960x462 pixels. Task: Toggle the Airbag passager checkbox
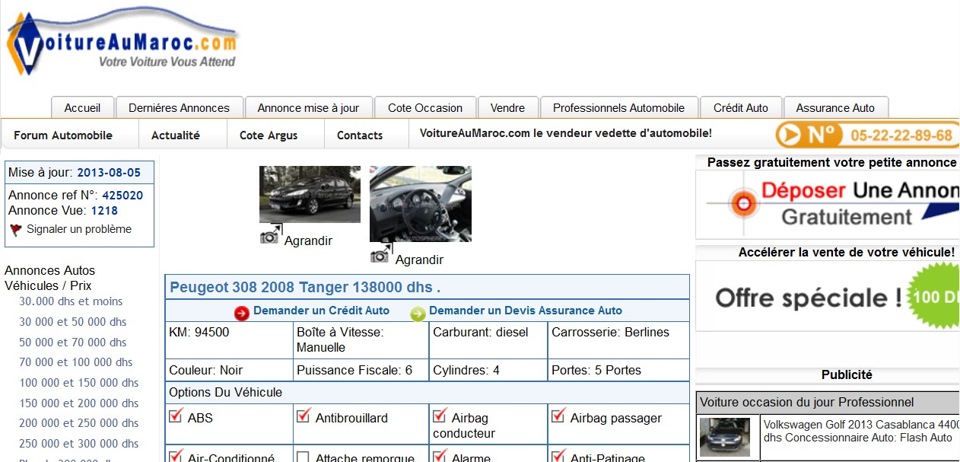[x=558, y=416]
